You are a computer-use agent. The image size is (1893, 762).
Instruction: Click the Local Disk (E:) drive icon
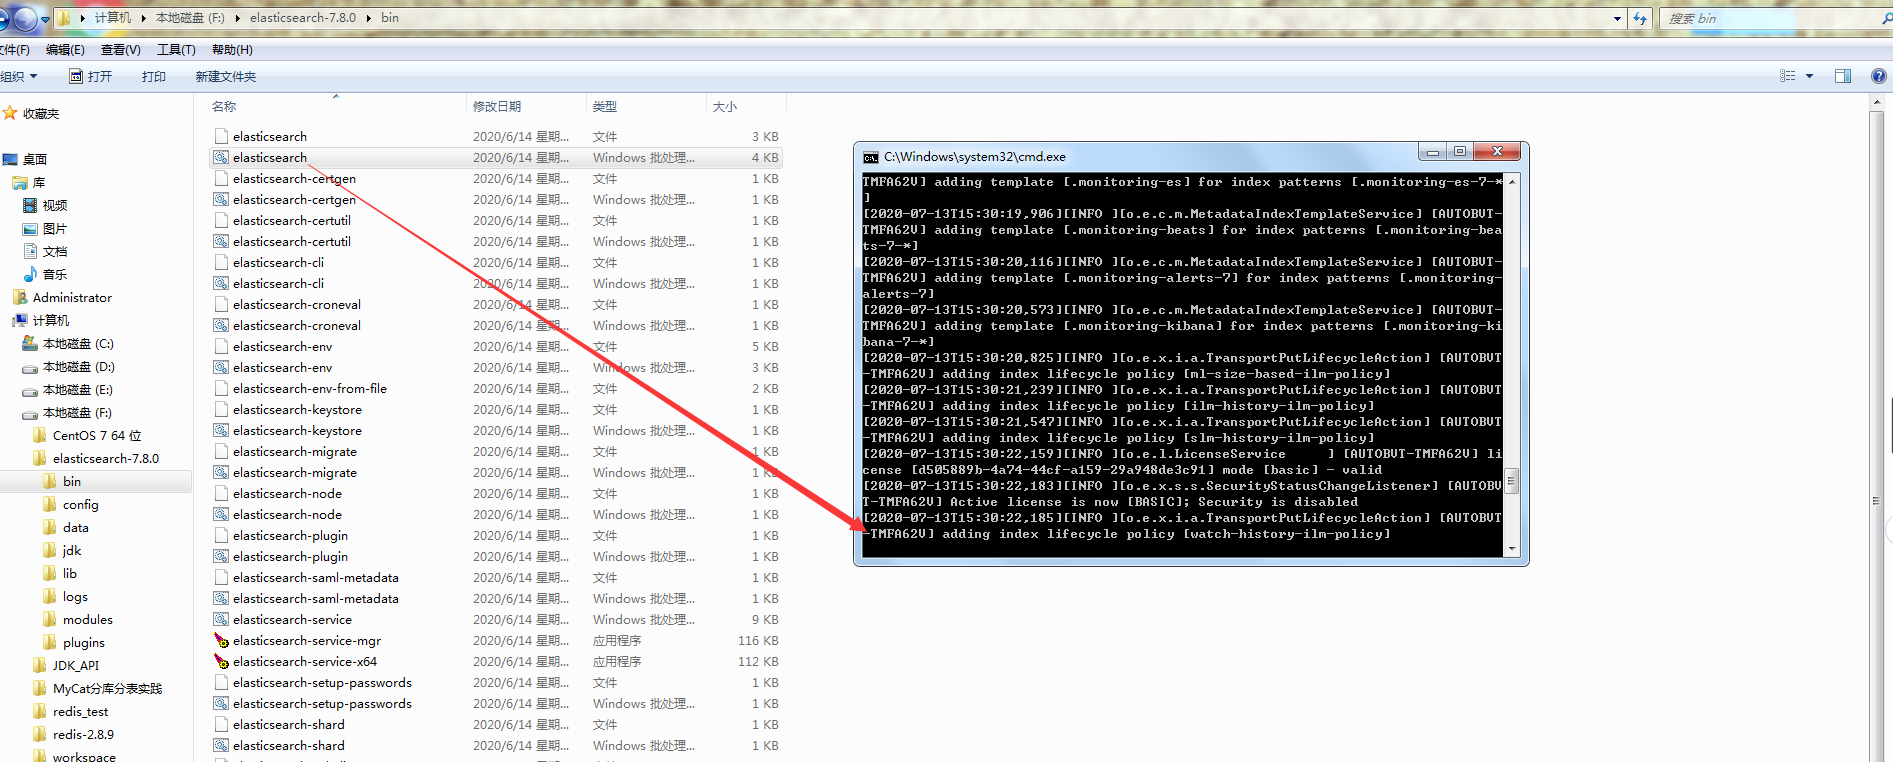(x=30, y=390)
